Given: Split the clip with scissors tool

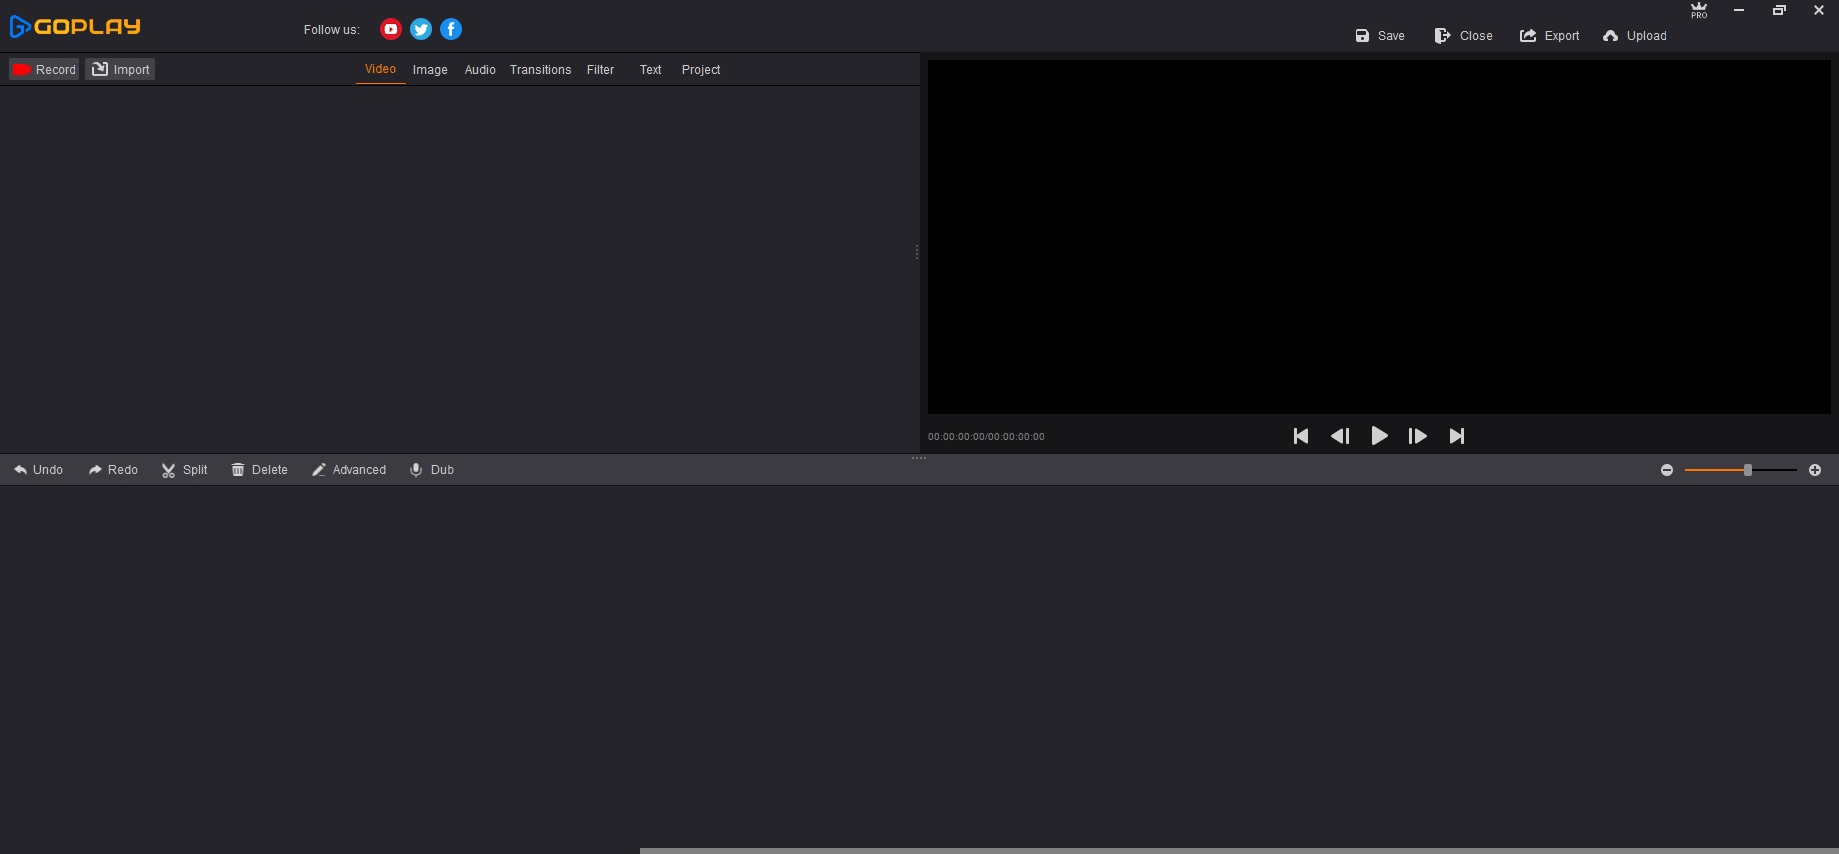Looking at the screenshot, I should (184, 470).
